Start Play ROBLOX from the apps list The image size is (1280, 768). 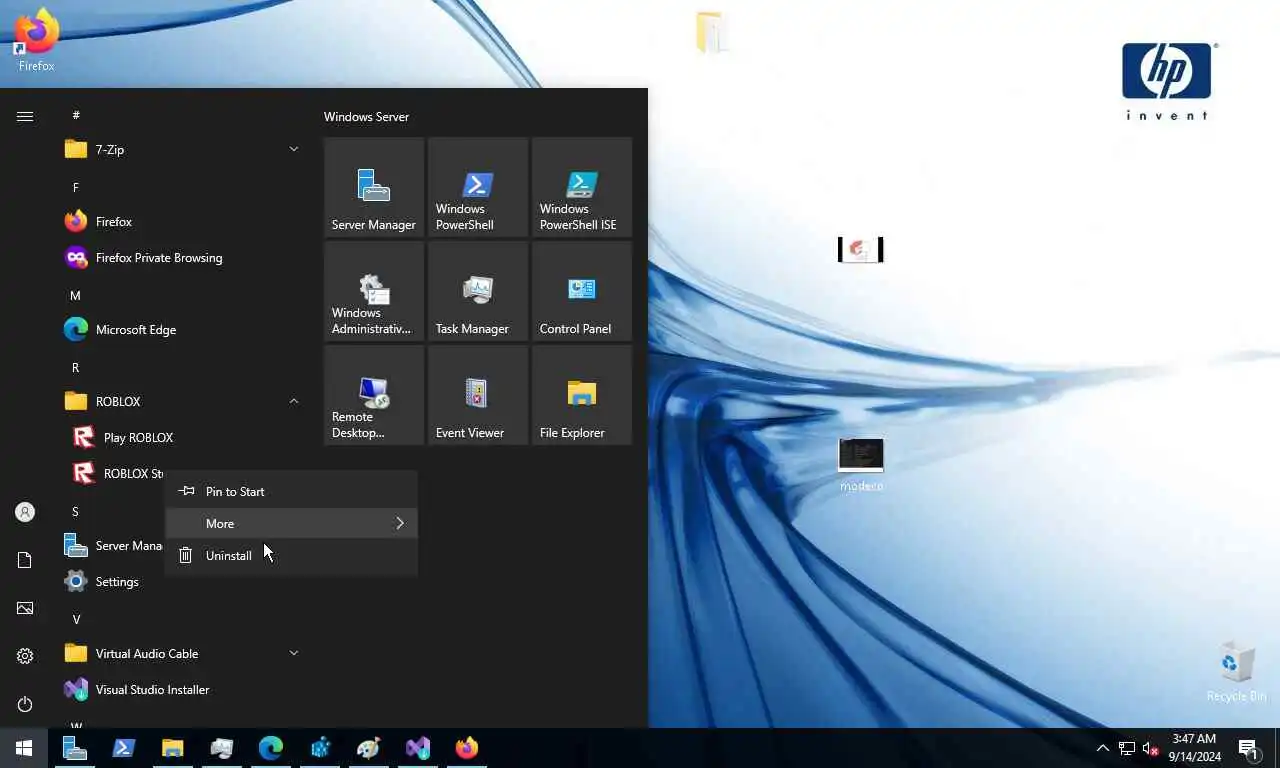tap(184, 438)
